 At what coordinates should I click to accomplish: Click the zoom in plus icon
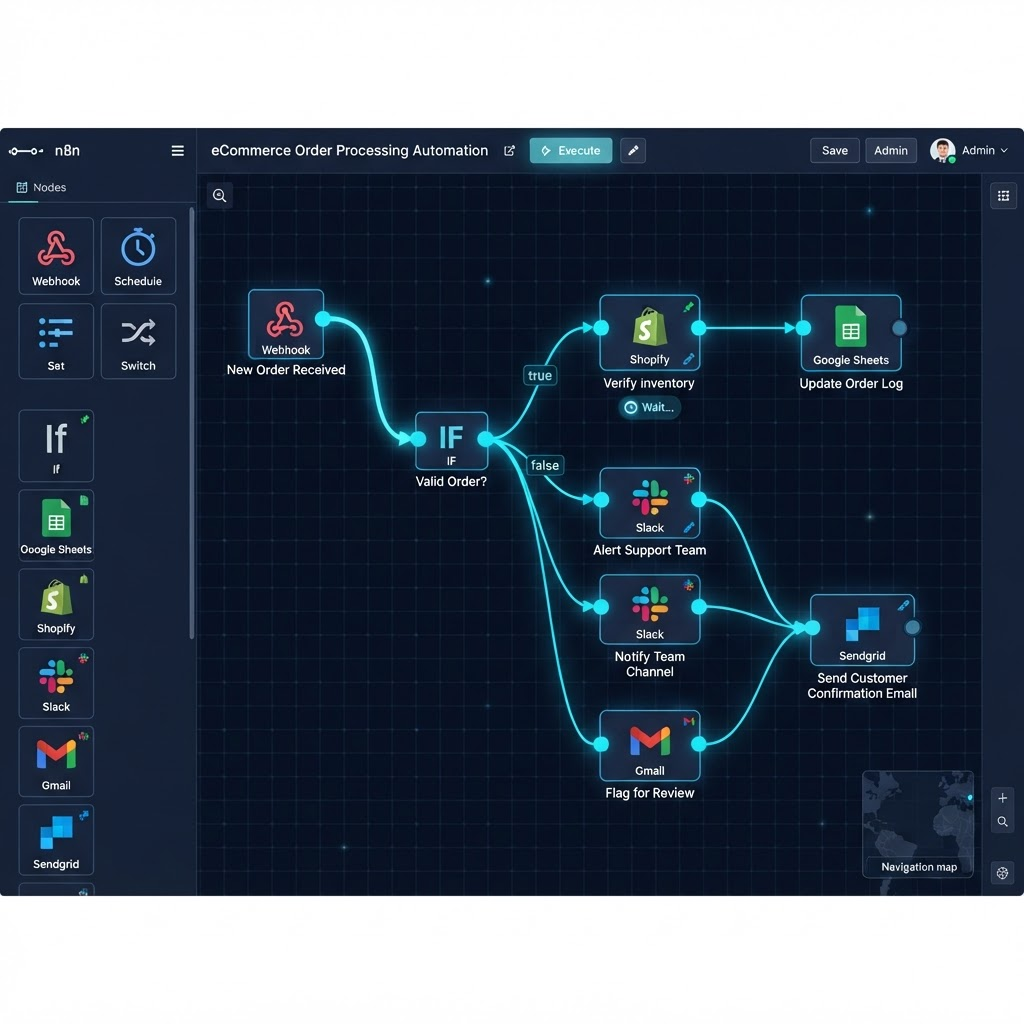pos(1002,798)
